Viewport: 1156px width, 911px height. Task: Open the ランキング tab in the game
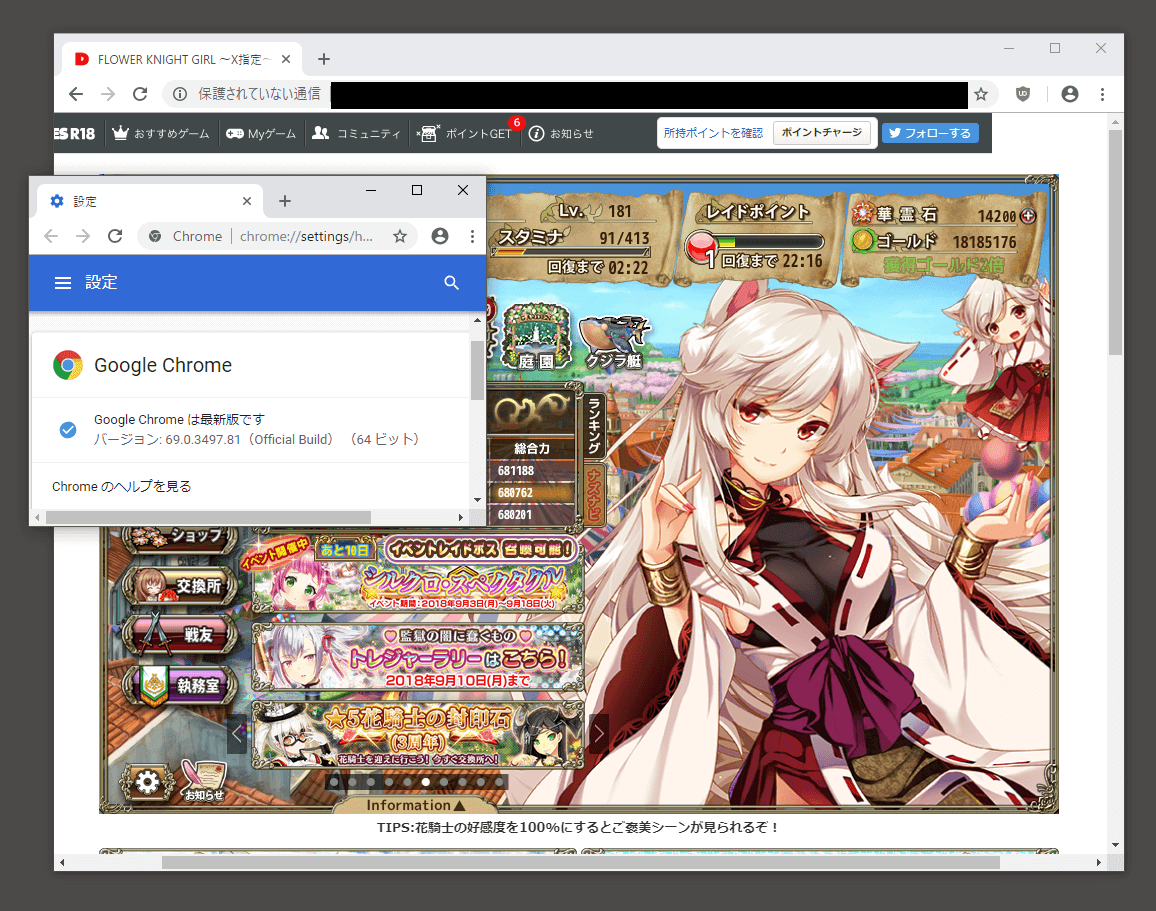tap(594, 425)
